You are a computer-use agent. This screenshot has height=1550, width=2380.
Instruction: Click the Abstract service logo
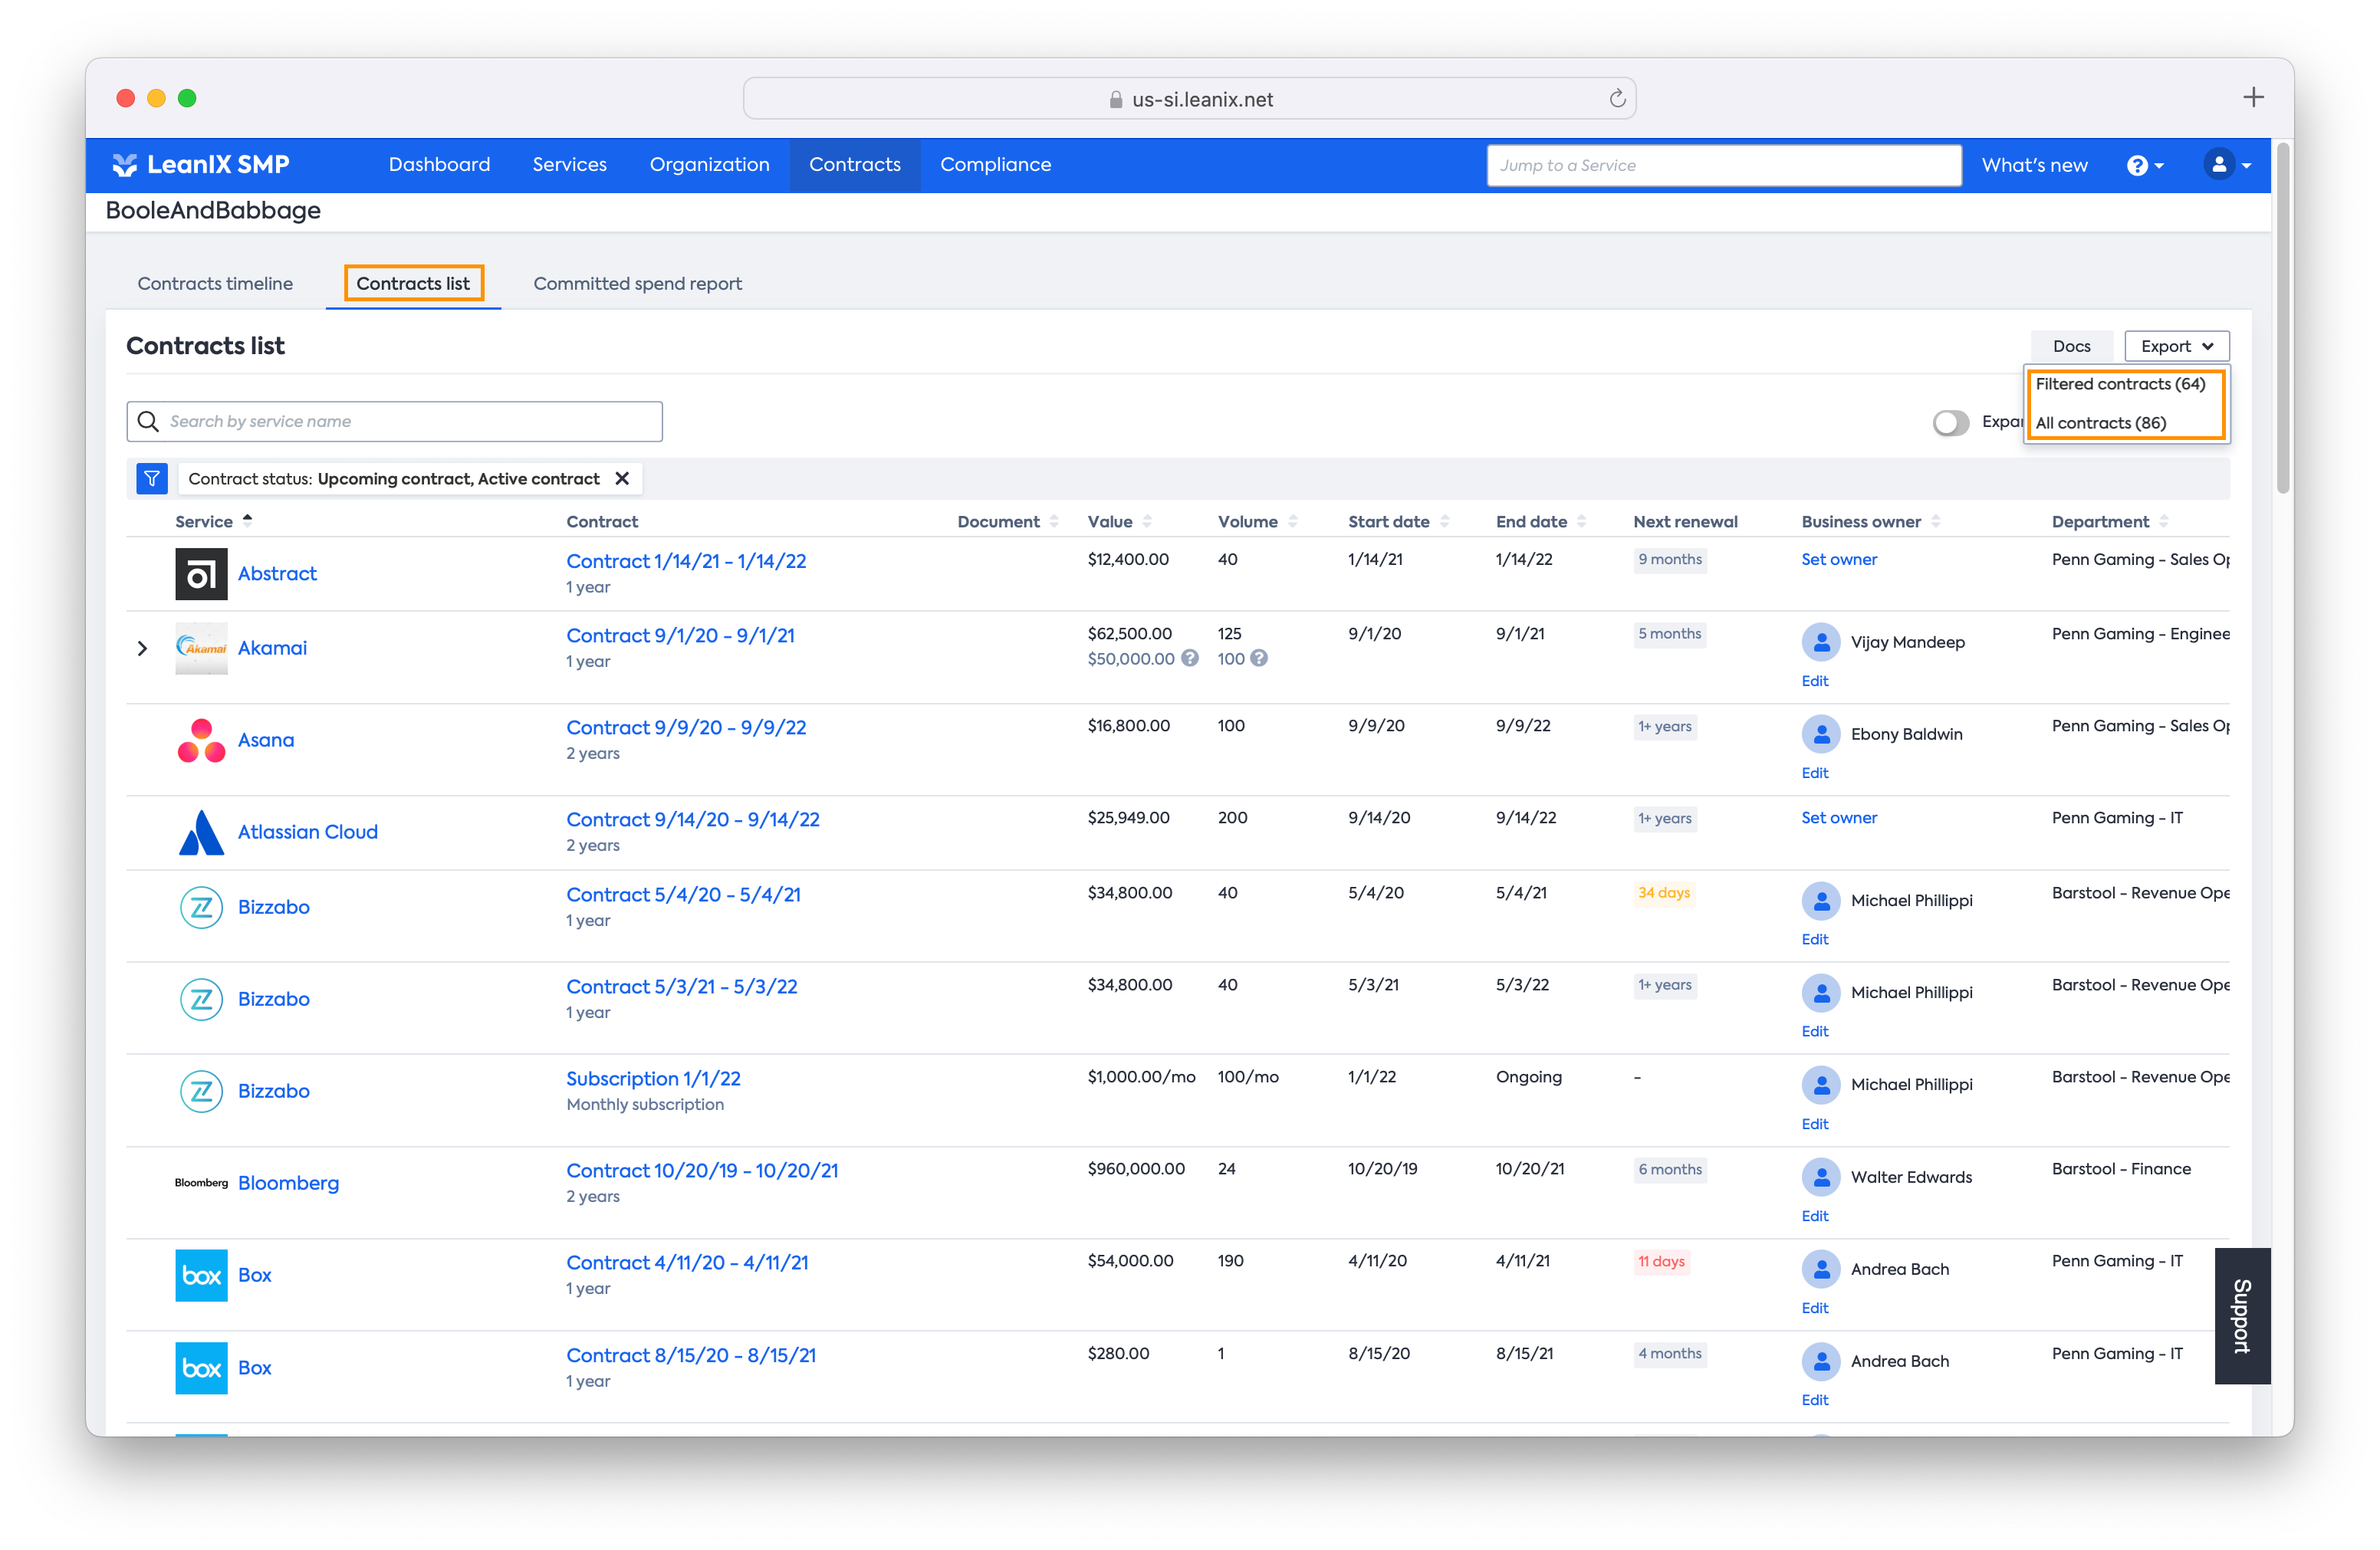[201, 574]
